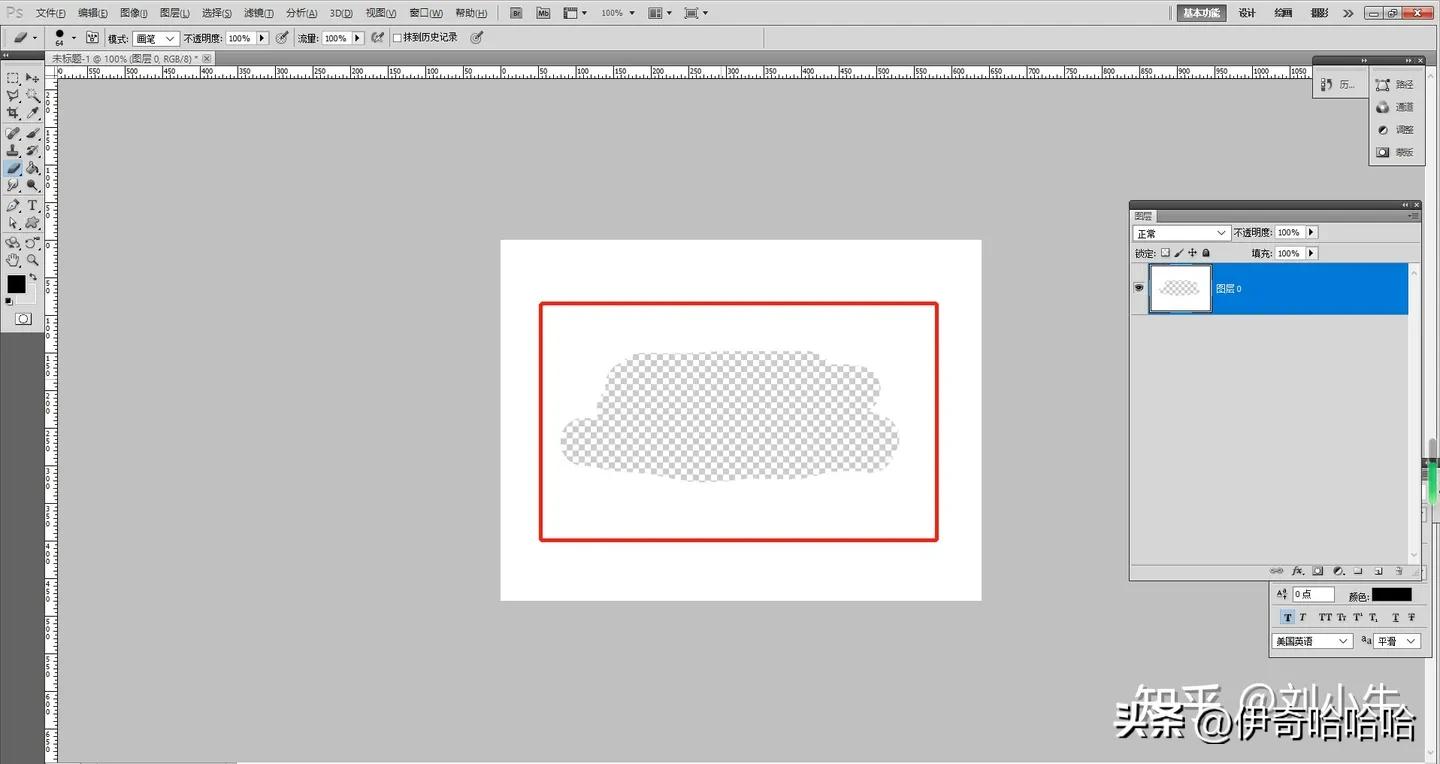
Task: Toggle faux bold in character panel
Action: (x=1287, y=617)
